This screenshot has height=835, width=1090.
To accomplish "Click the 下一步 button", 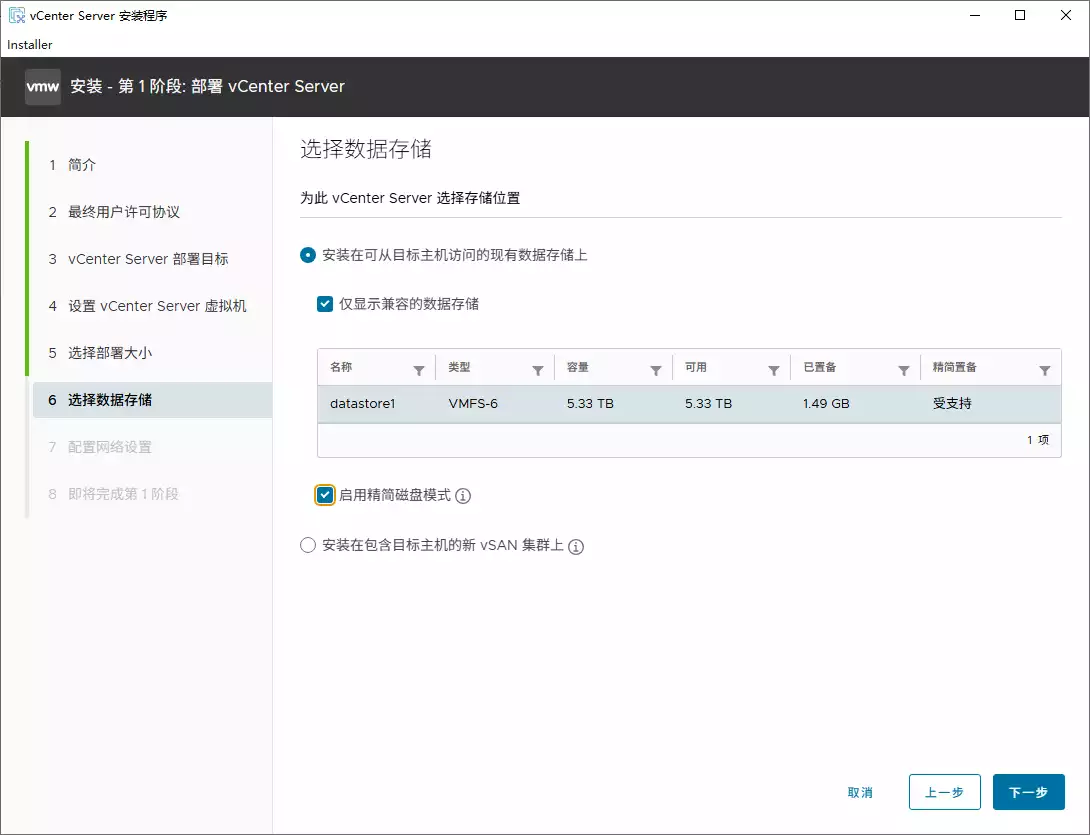I will coord(1028,792).
